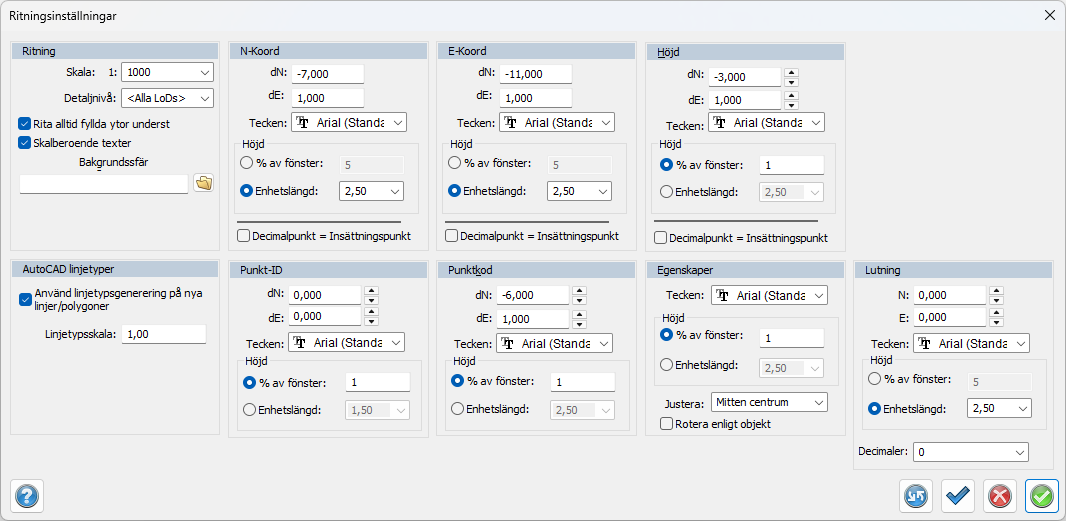Uncheck Rita alltid fyllda ytor underst
The image size is (1066, 521).
pyautogui.click(x=25, y=124)
